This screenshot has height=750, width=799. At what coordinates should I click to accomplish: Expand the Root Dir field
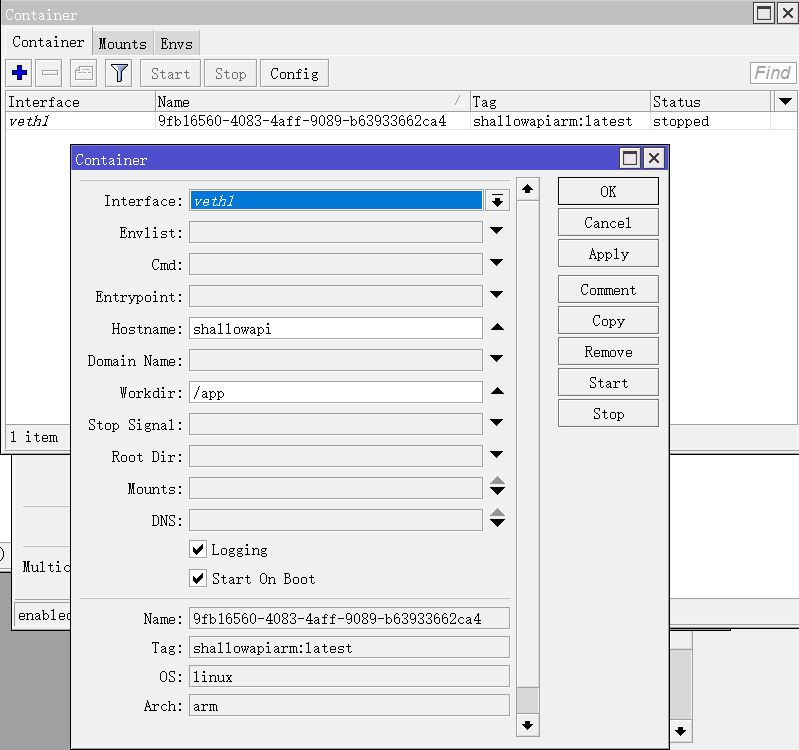[497, 454]
